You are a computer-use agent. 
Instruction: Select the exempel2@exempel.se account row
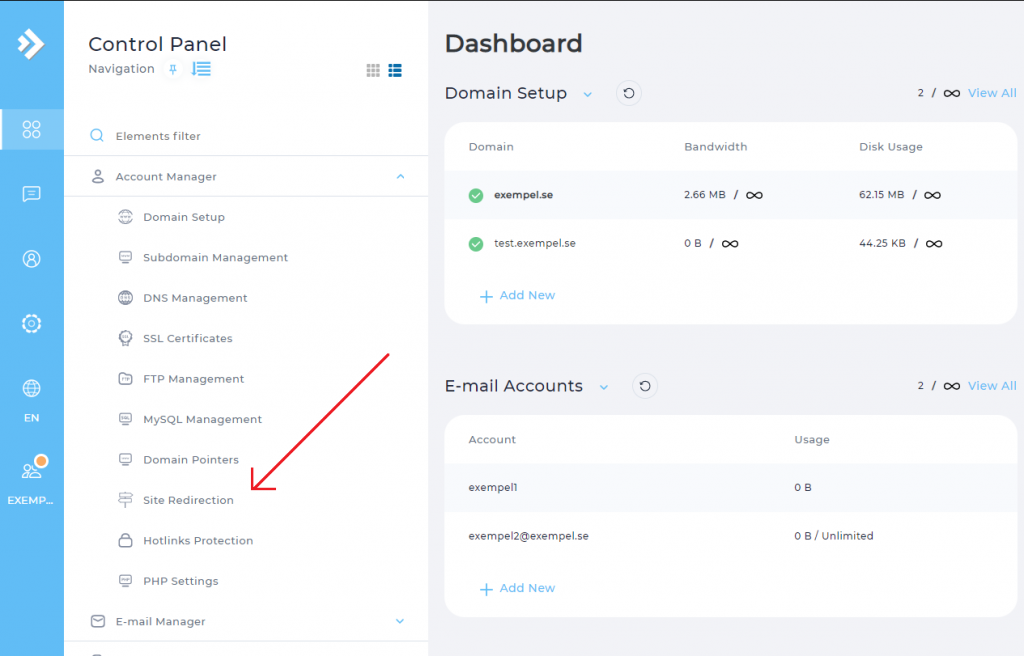pyautogui.click(x=731, y=536)
